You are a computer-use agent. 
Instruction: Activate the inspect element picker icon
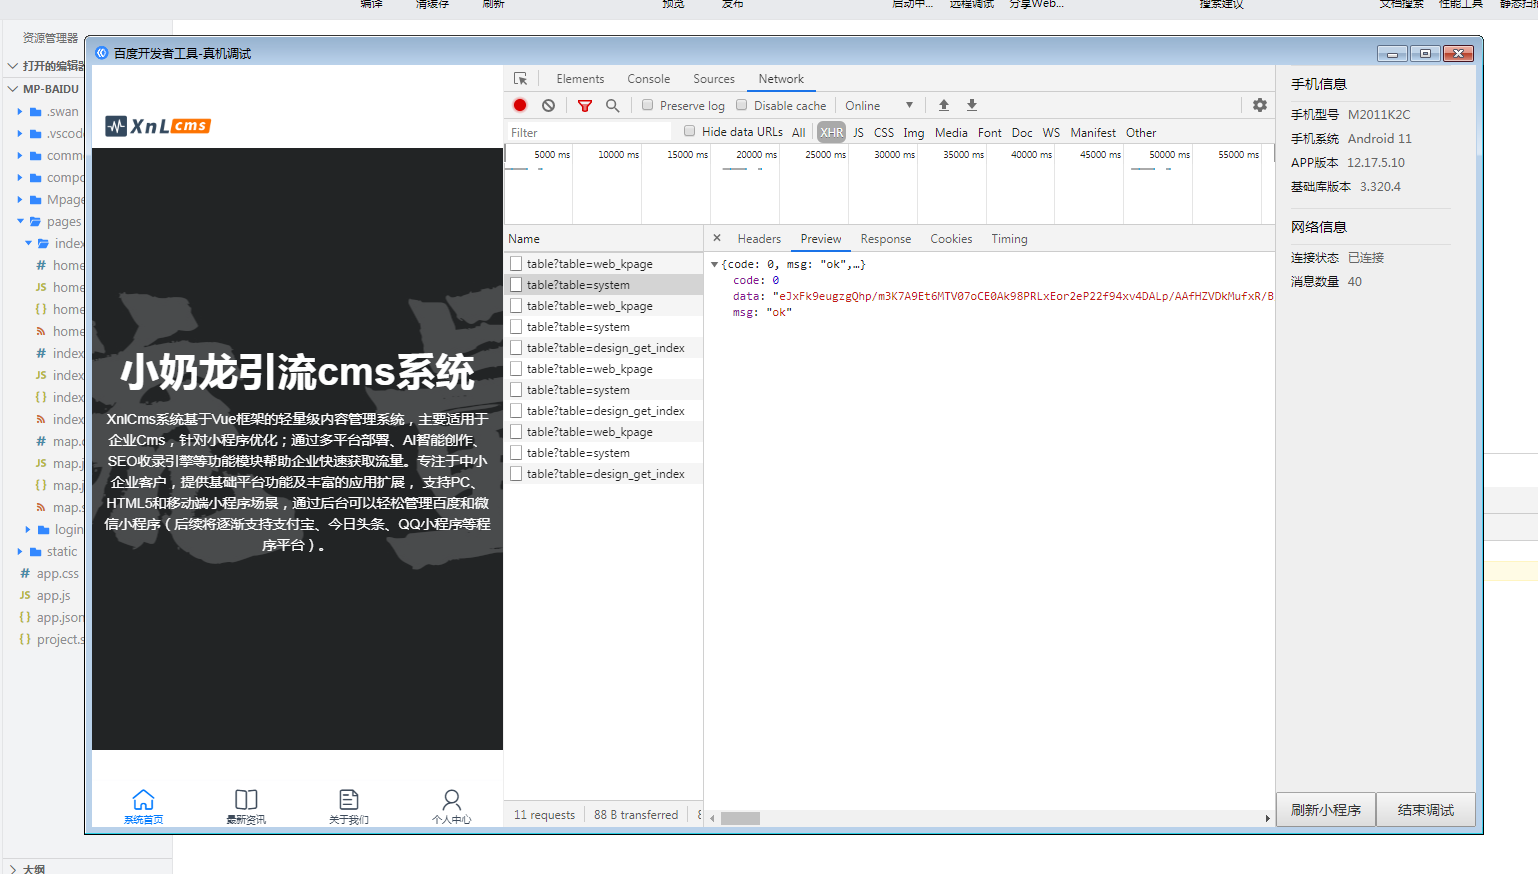coord(520,79)
